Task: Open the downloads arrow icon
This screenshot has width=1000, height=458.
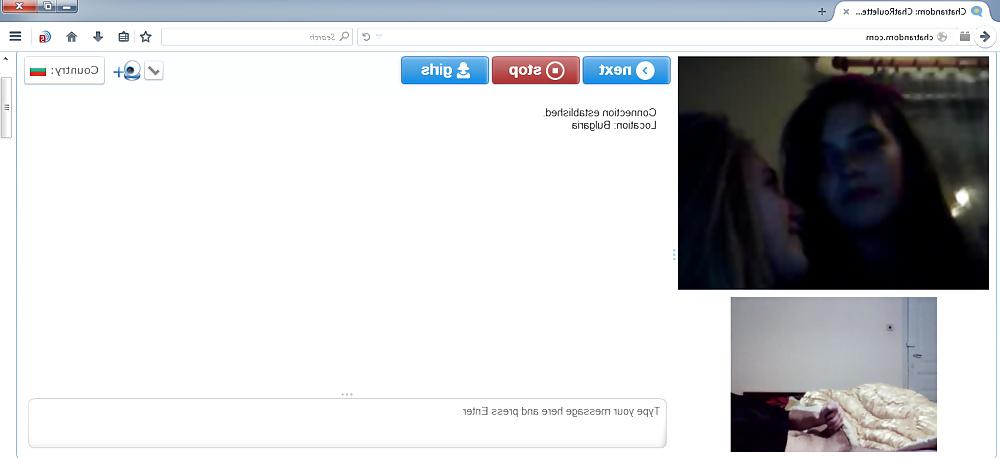Action: (98, 36)
